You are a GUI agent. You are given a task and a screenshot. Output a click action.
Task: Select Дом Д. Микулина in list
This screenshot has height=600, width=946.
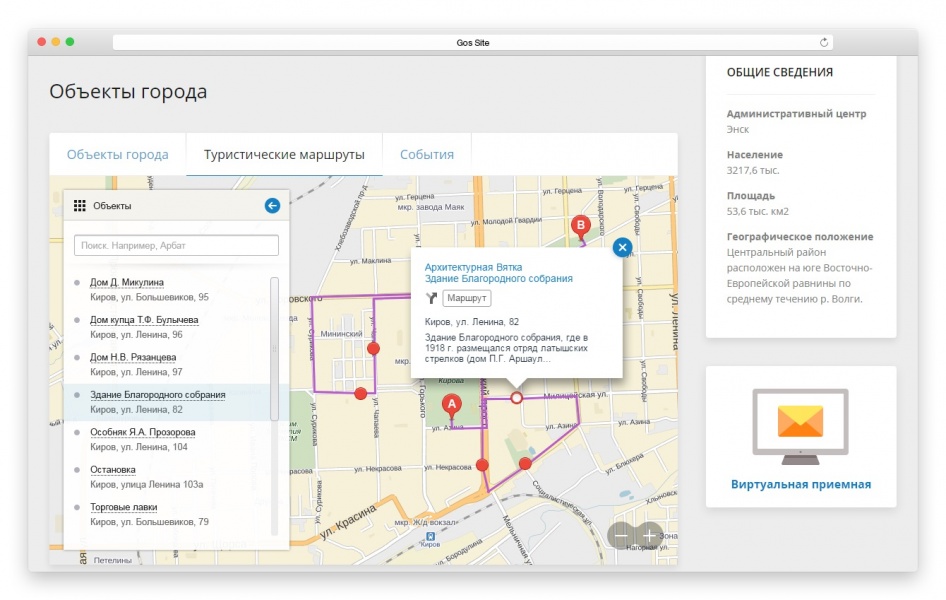(x=127, y=283)
